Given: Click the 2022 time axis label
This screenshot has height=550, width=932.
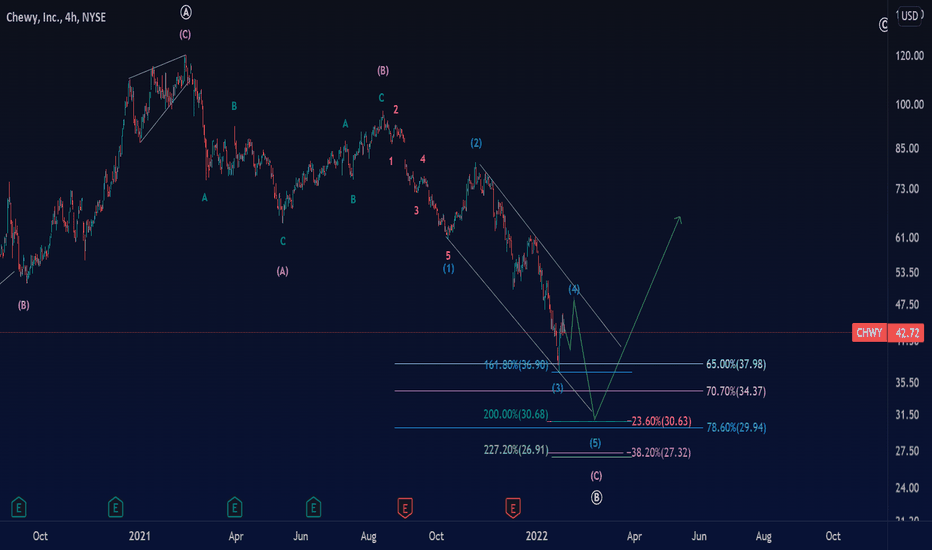Looking at the screenshot, I should (537, 536).
